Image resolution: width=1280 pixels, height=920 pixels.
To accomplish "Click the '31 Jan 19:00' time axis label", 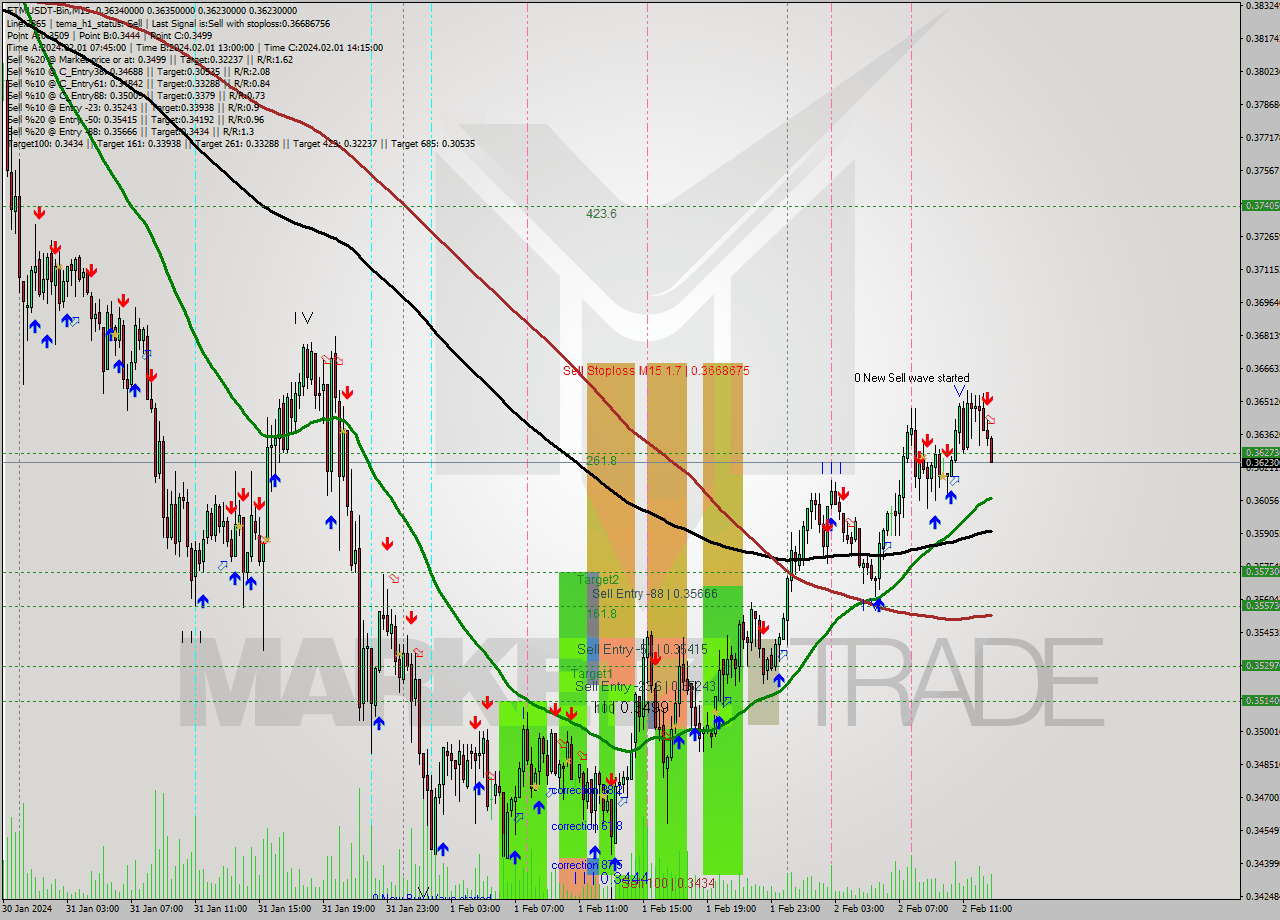I will [347, 909].
